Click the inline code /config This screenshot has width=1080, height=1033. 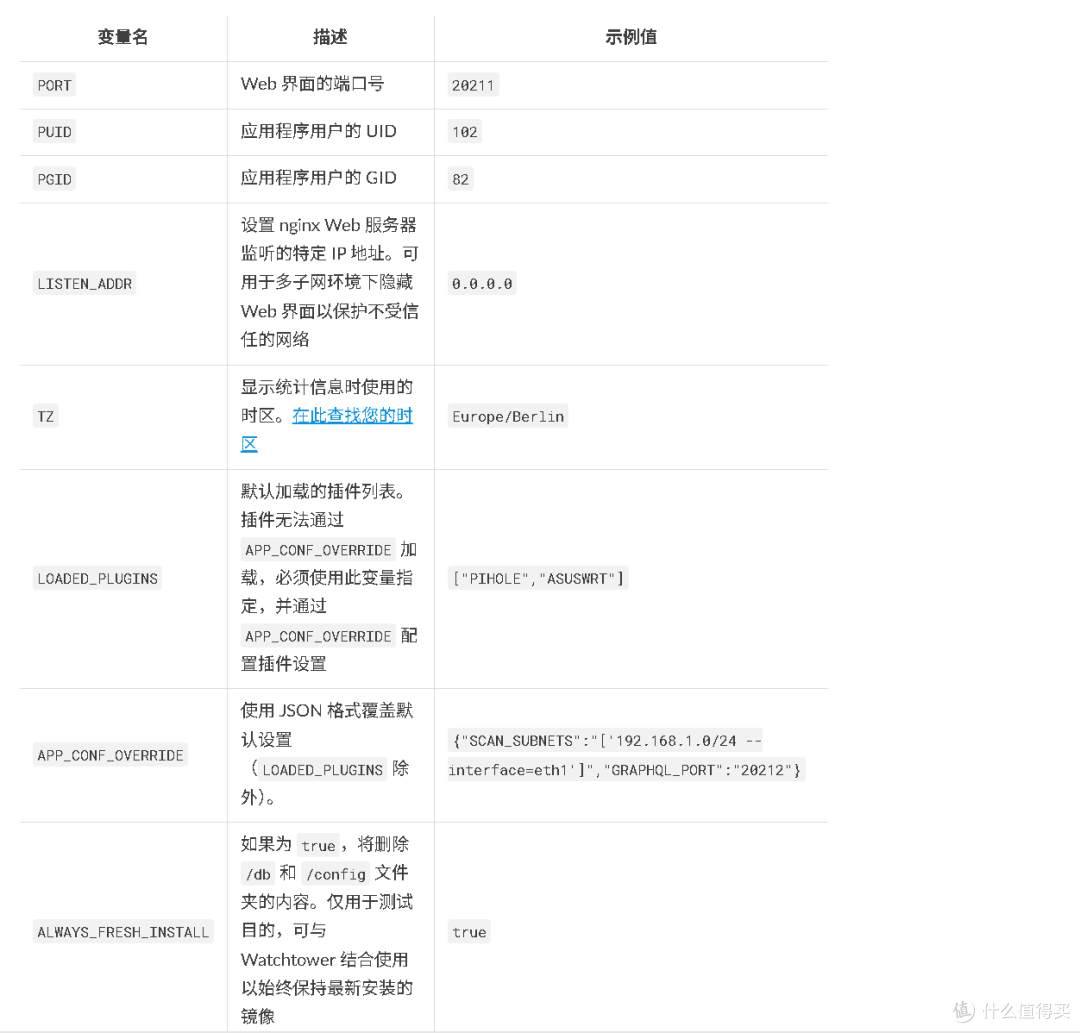(x=336, y=874)
